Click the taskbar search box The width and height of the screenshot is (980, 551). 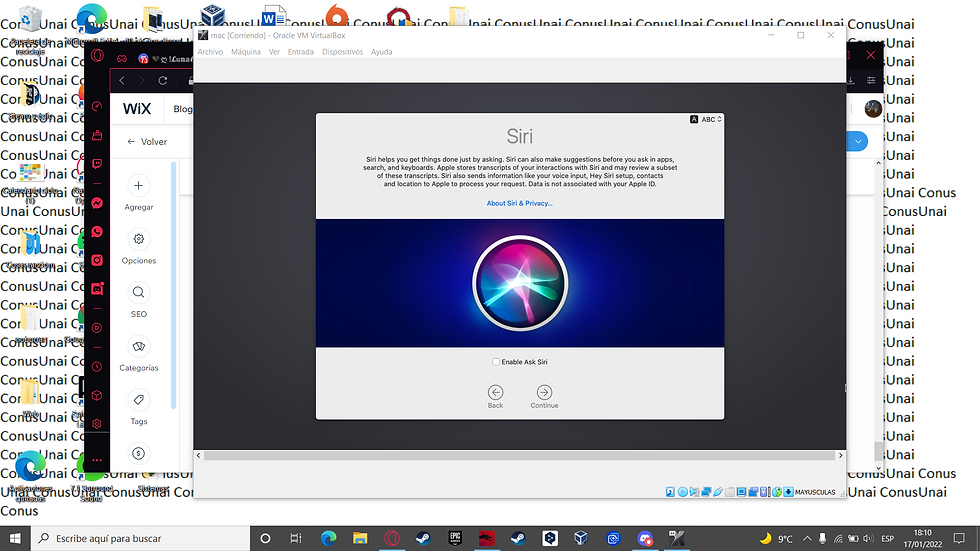pos(140,538)
